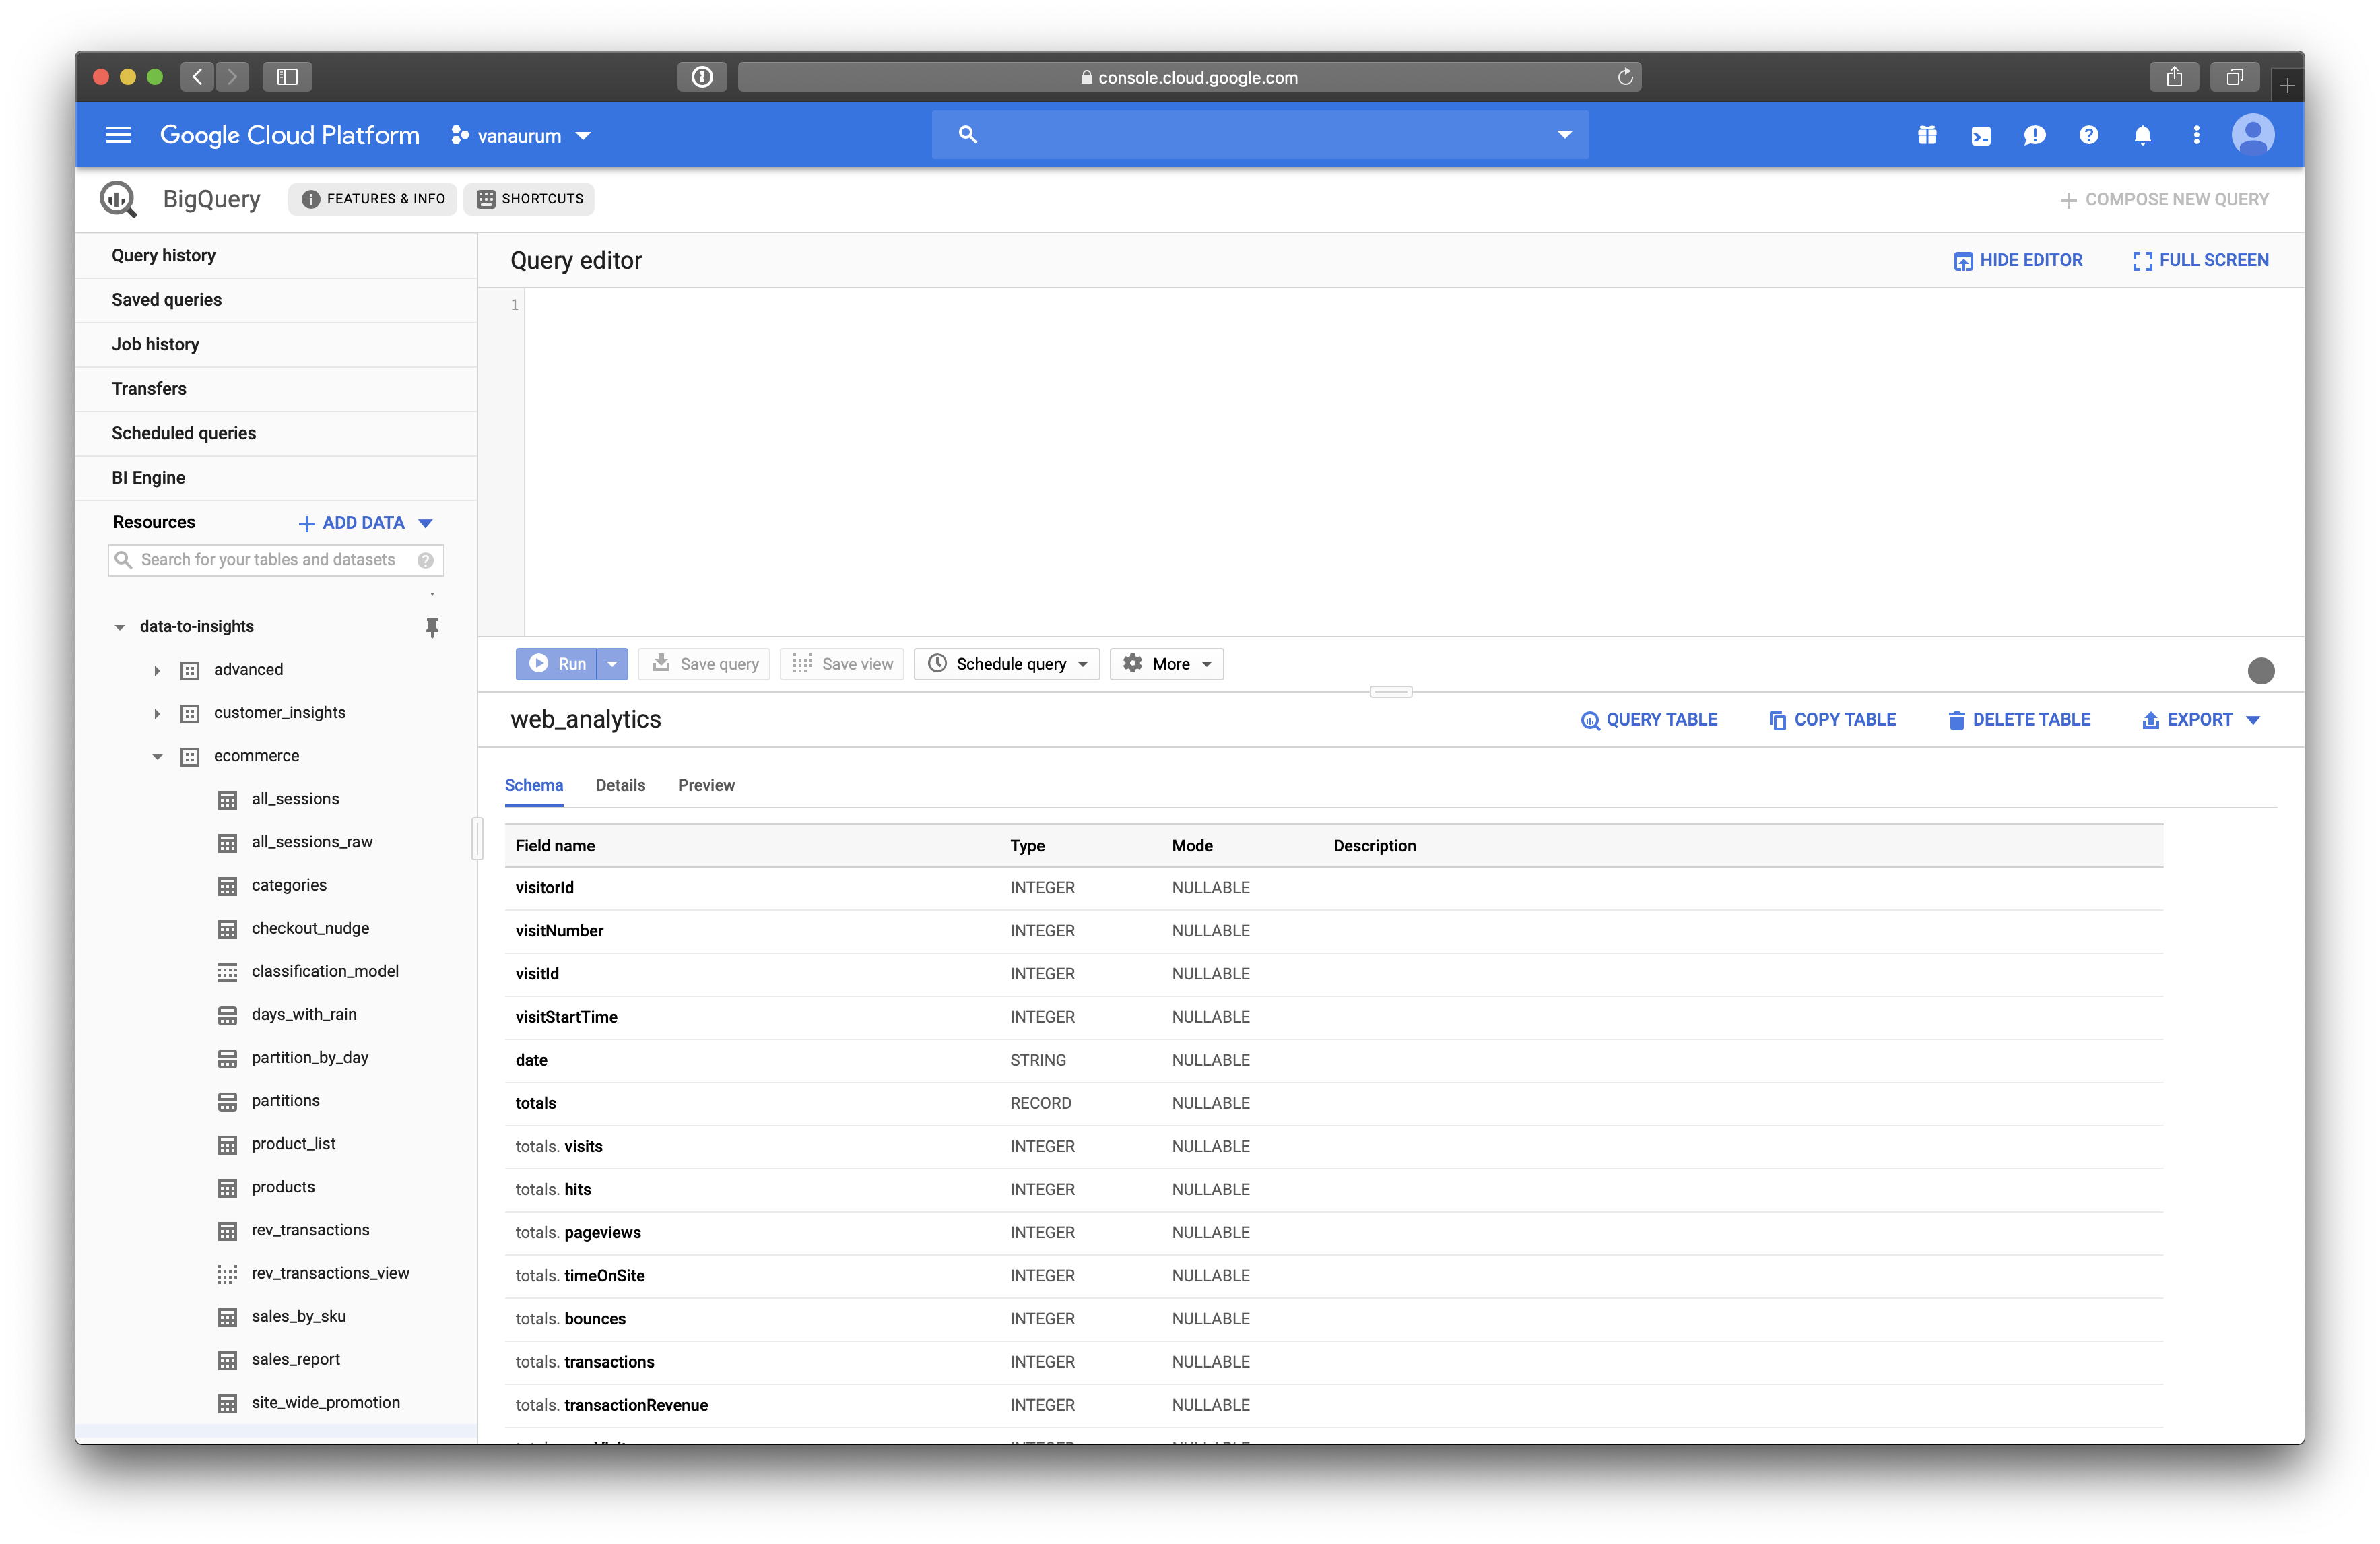
Task: Click FEATURES & INFO button
Action: [372, 199]
